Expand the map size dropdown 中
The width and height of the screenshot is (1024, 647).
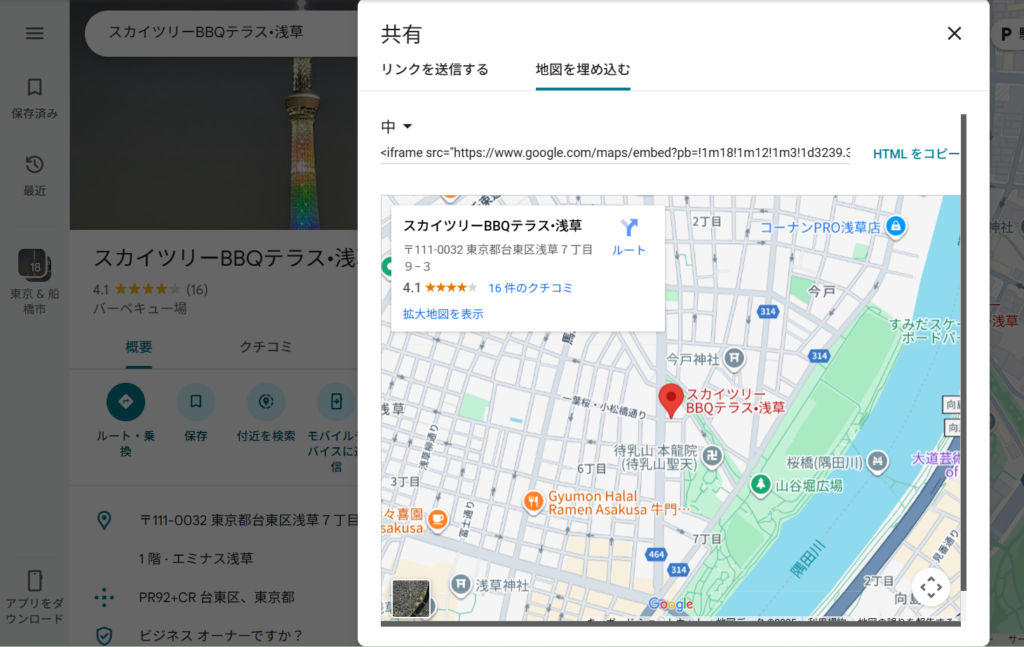tap(397, 127)
